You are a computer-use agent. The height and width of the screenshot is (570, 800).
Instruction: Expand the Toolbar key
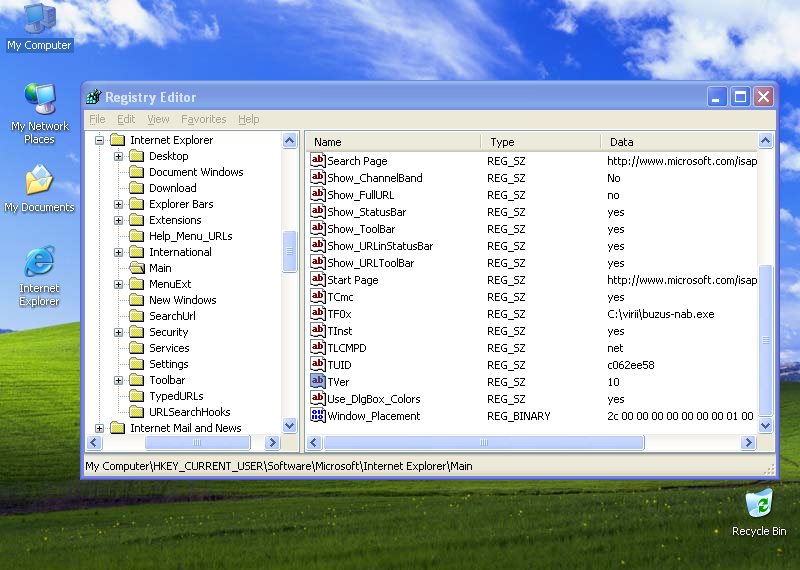pyautogui.click(x=118, y=380)
